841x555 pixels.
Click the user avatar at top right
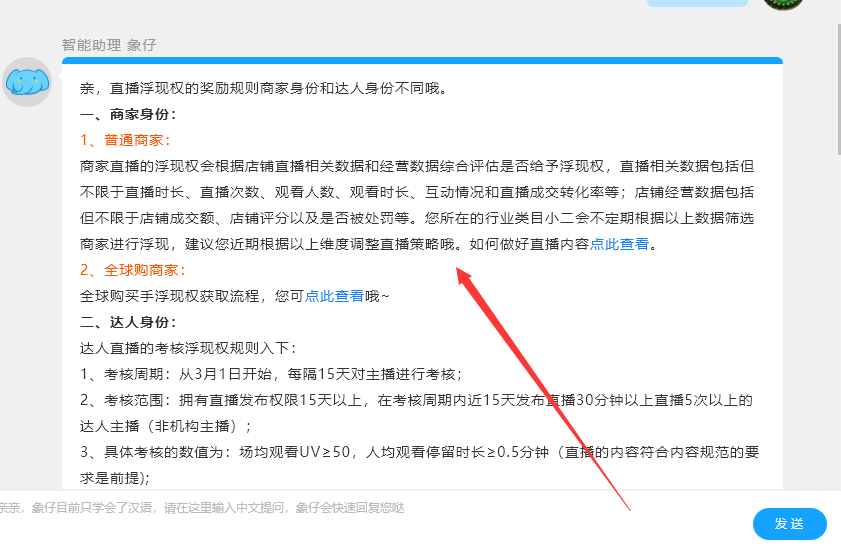point(783,4)
